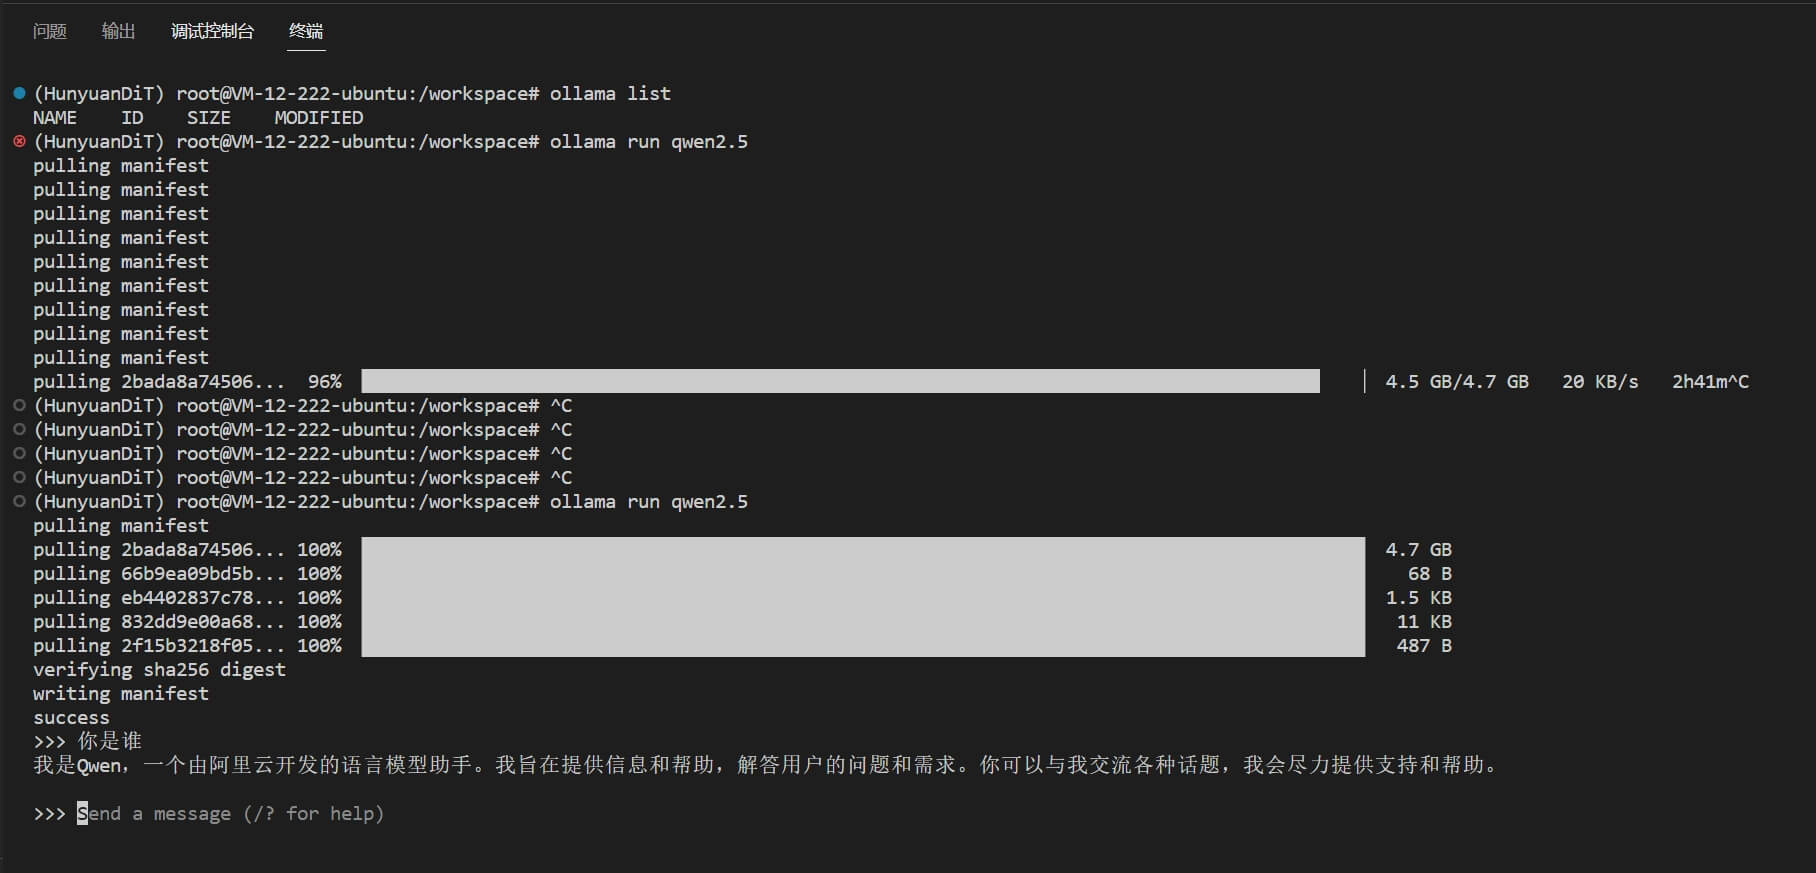This screenshot has height=873, width=1816.
Task: Click the 96% pulling download progress bar
Action: point(840,381)
